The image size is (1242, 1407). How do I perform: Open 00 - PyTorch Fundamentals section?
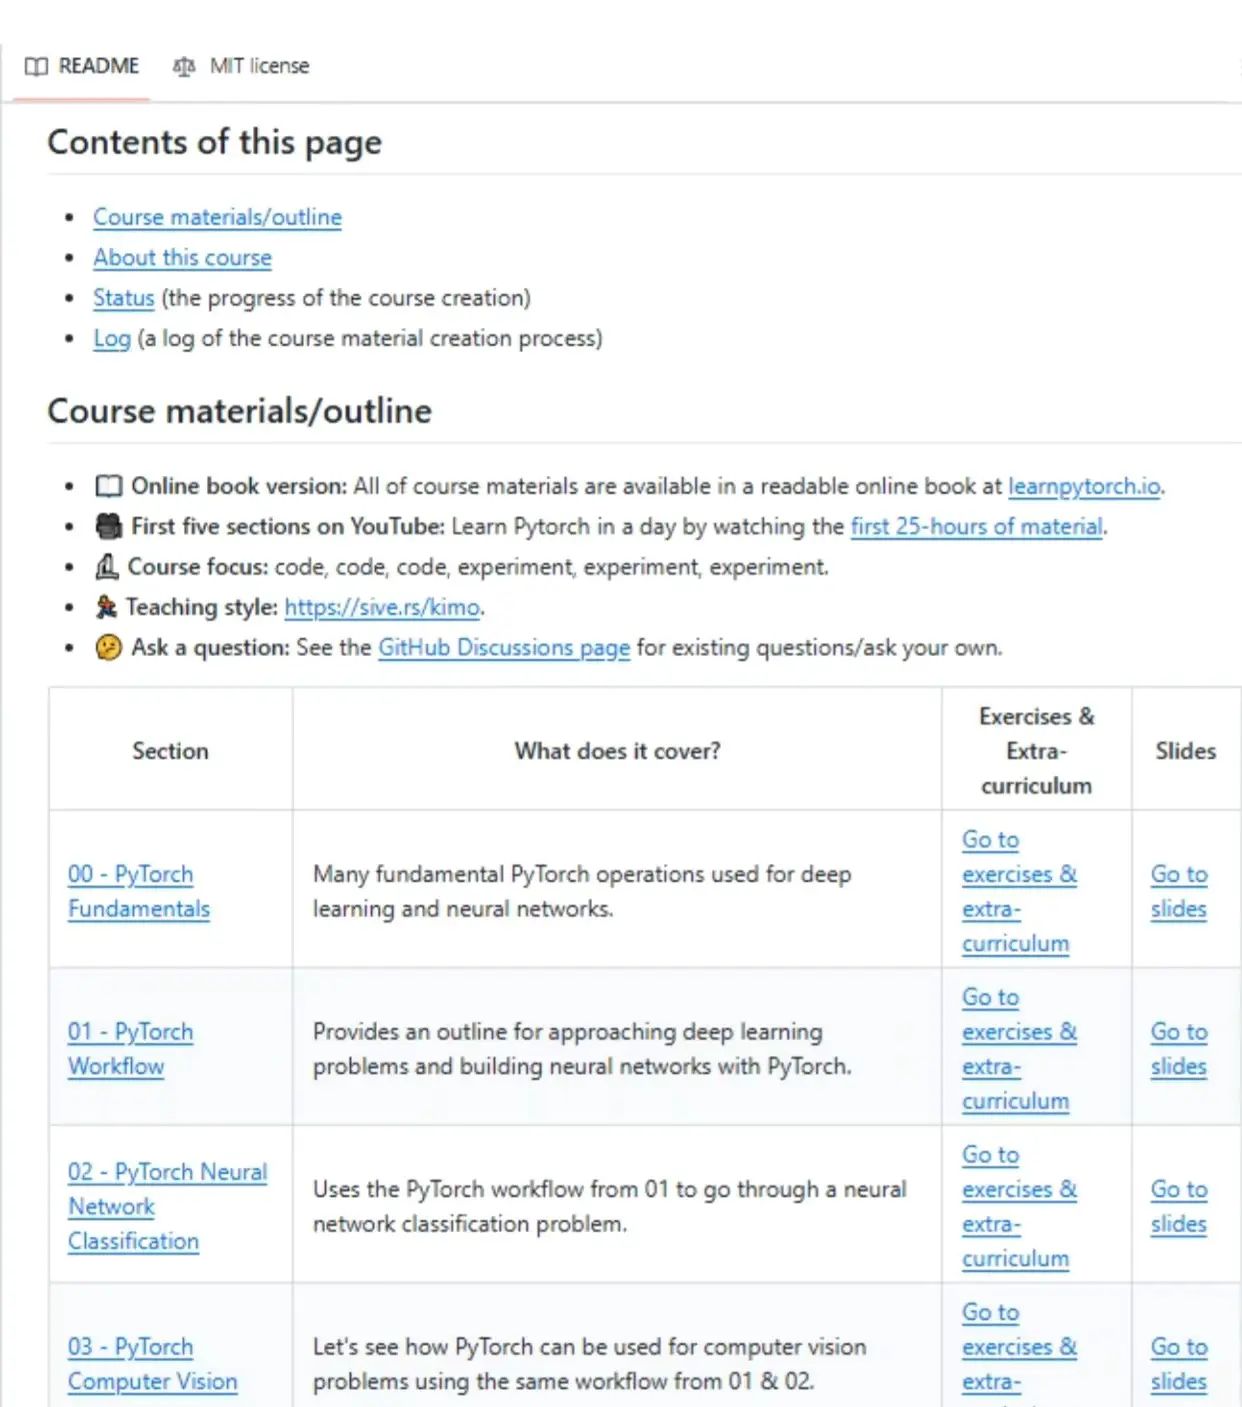pos(138,891)
